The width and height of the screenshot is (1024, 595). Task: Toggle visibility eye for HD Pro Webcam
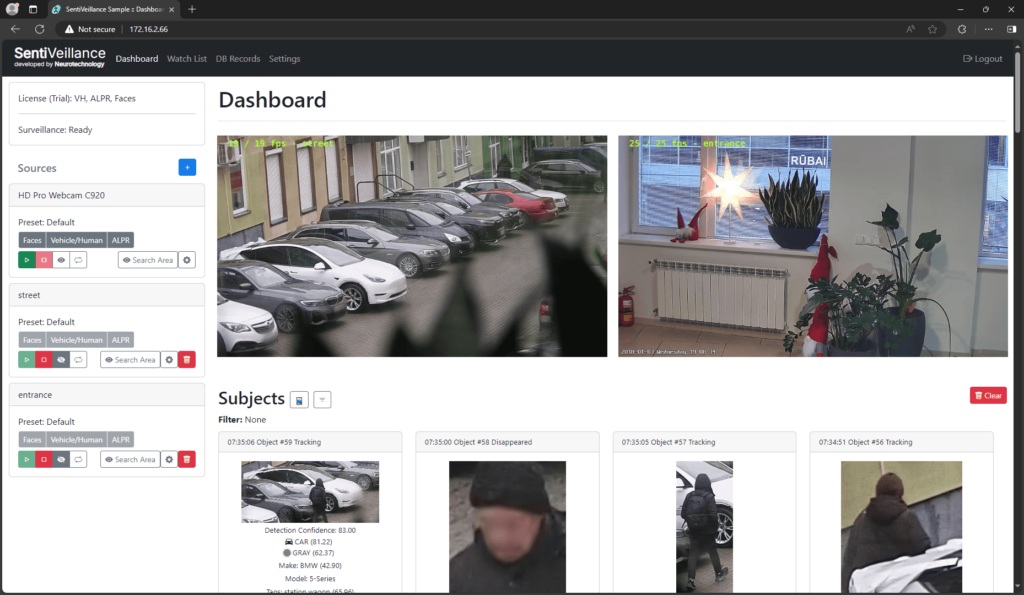coord(61,260)
